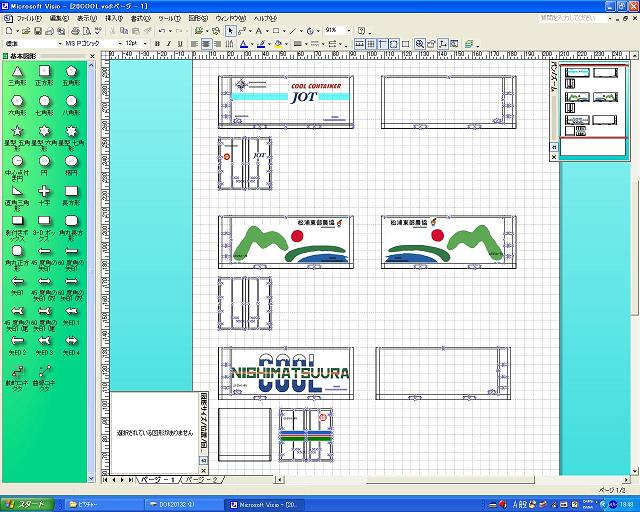
Task: Open a file using the Open folder icon
Action: (26, 31)
